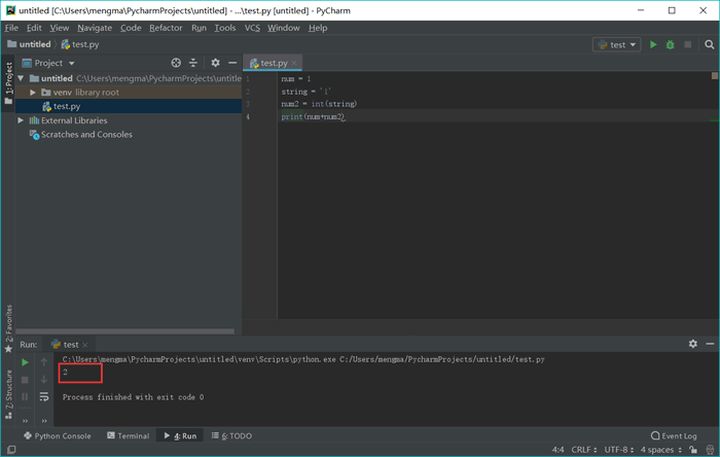The image size is (720, 457).
Task: Click the pause output icon in Run panel
Action: pyautogui.click(x=25, y=396)
